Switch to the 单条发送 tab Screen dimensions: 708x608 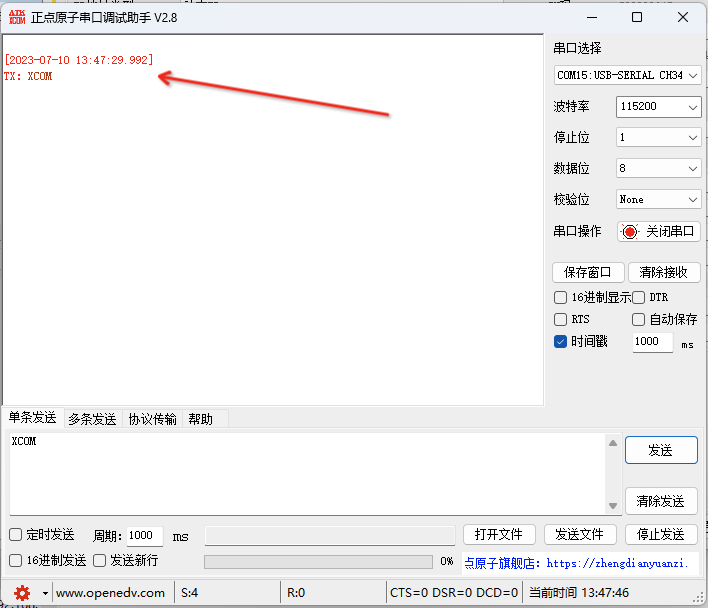[33, 418]
